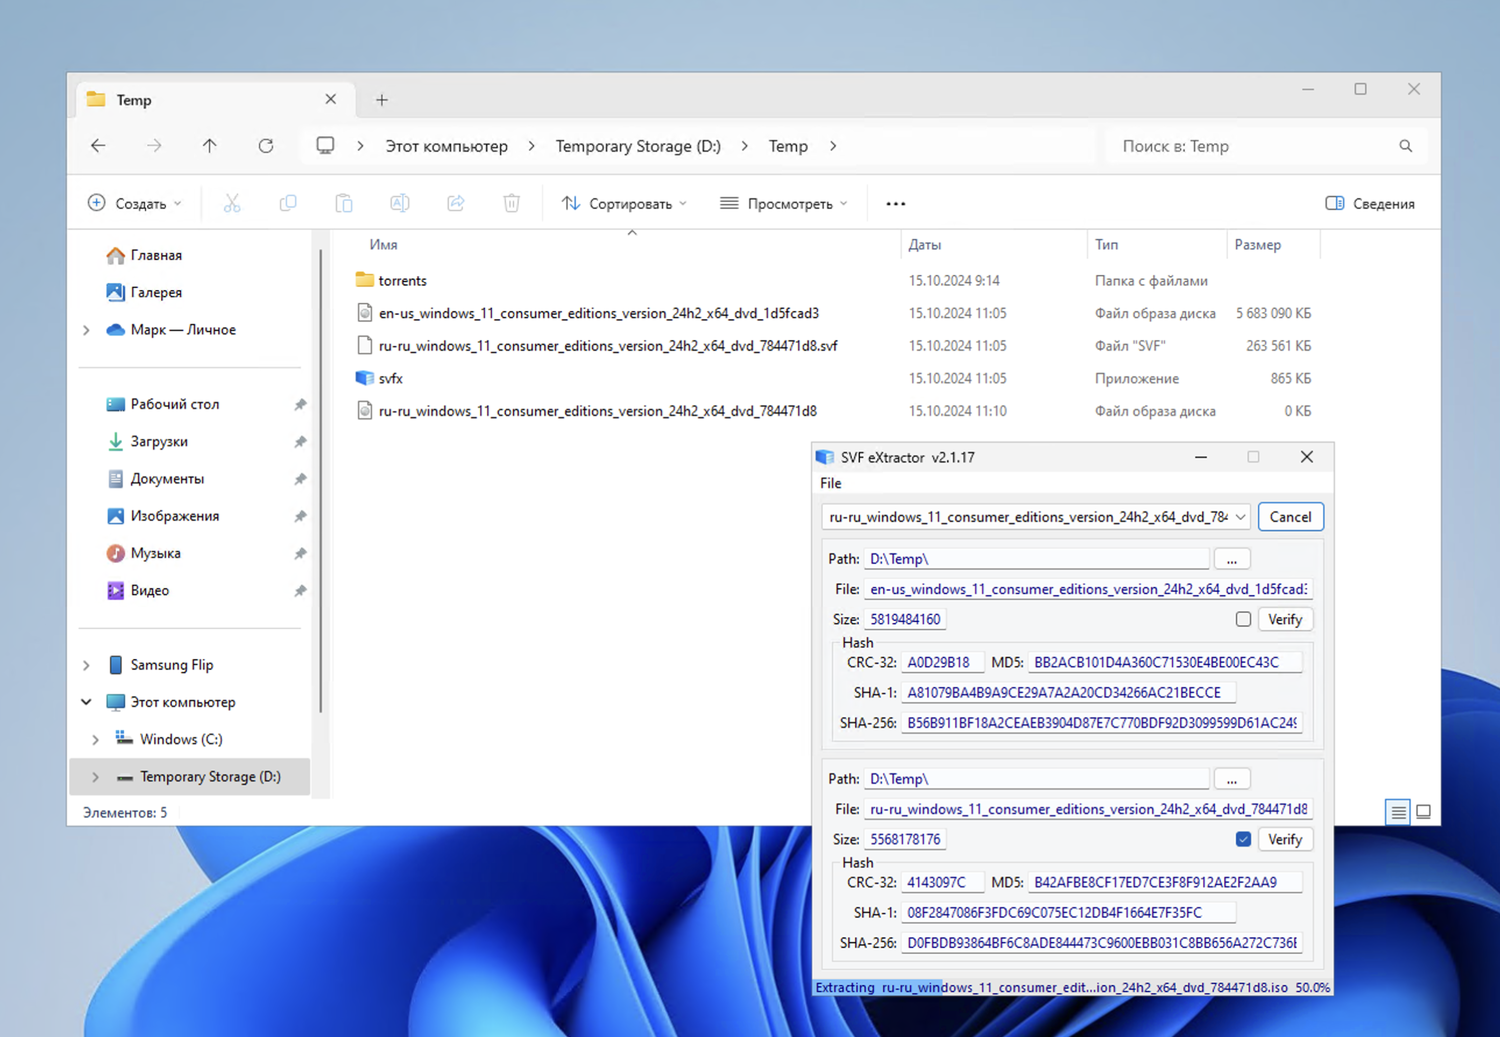Image resolution: width=1500 pixels, height=1037 pixels.
Task: Switch to details list view icon
Action: pyautogui.click(x=1398, y=812)
